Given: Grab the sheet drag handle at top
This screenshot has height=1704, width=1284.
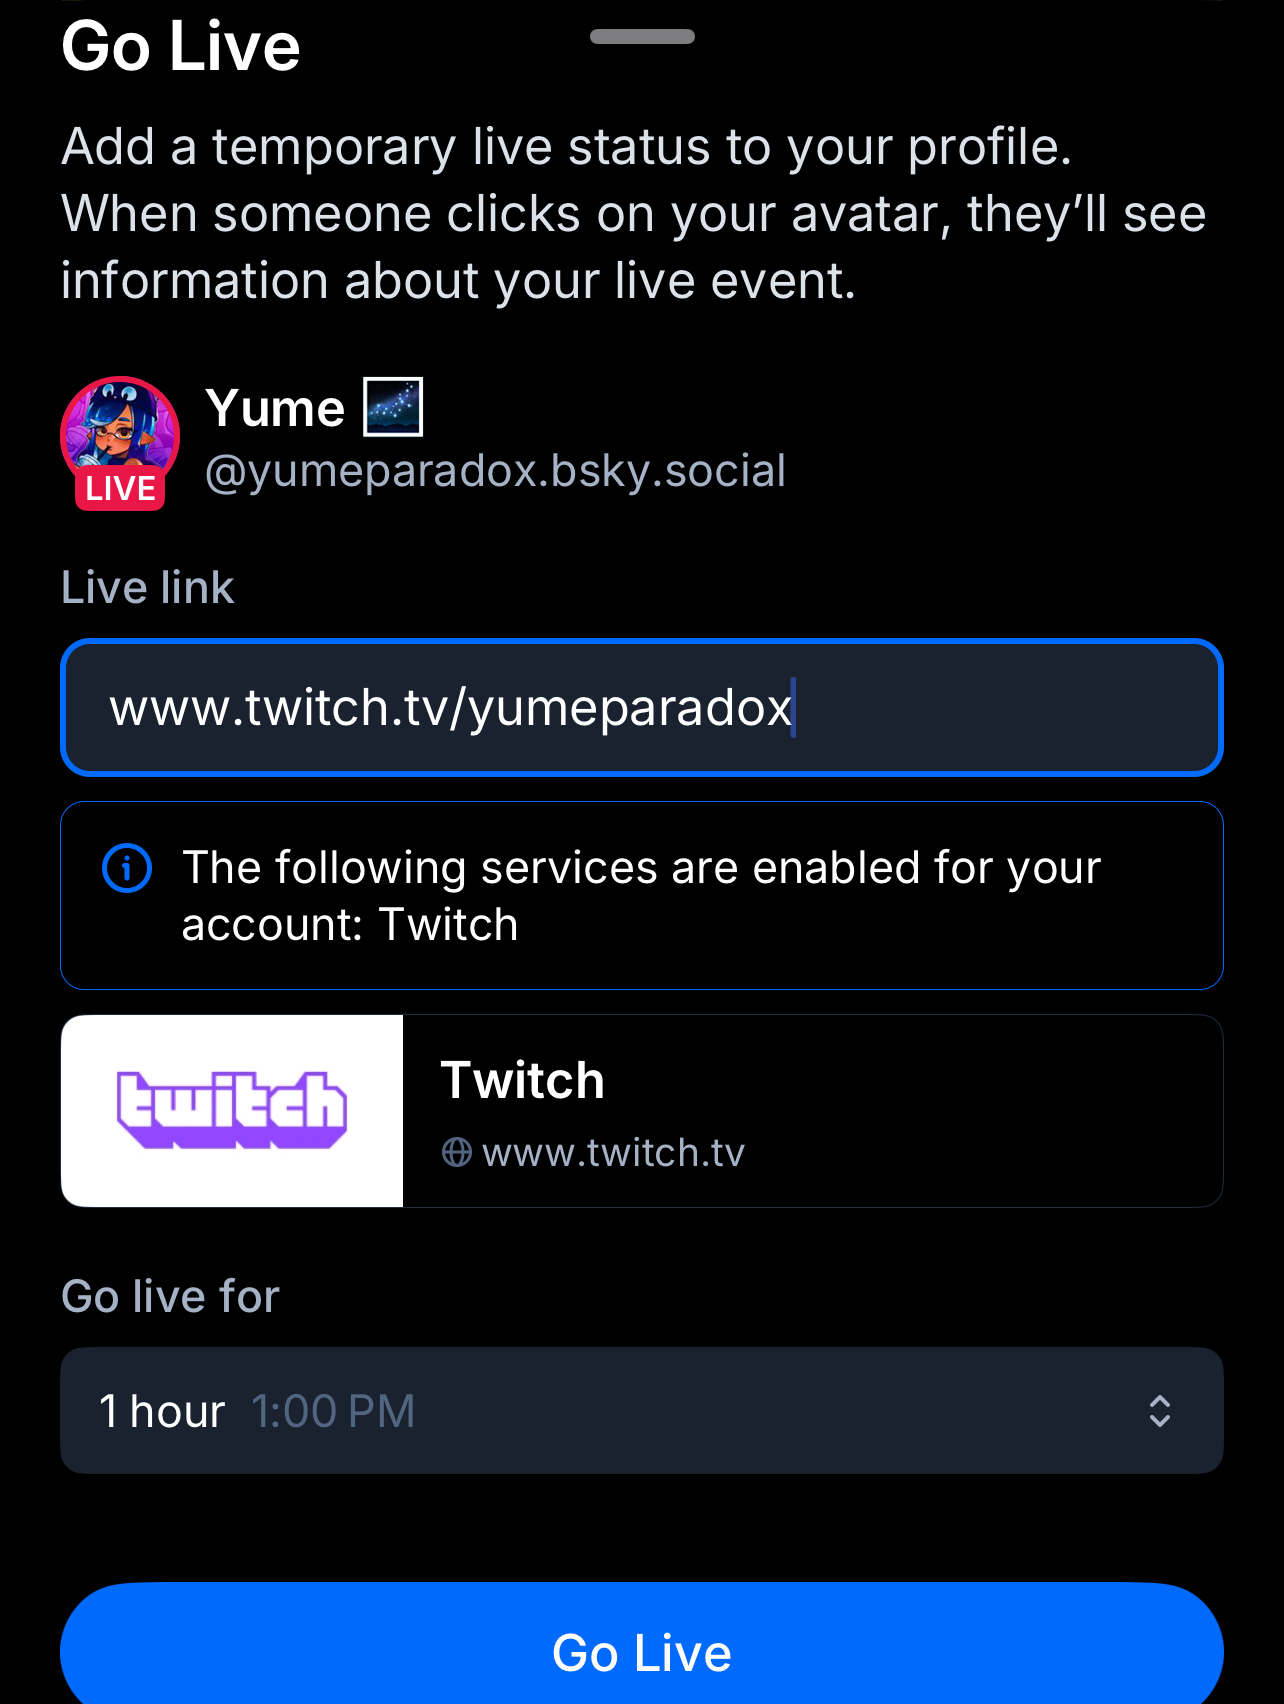Looking at the screenshot, I should (x=642, y=37).
